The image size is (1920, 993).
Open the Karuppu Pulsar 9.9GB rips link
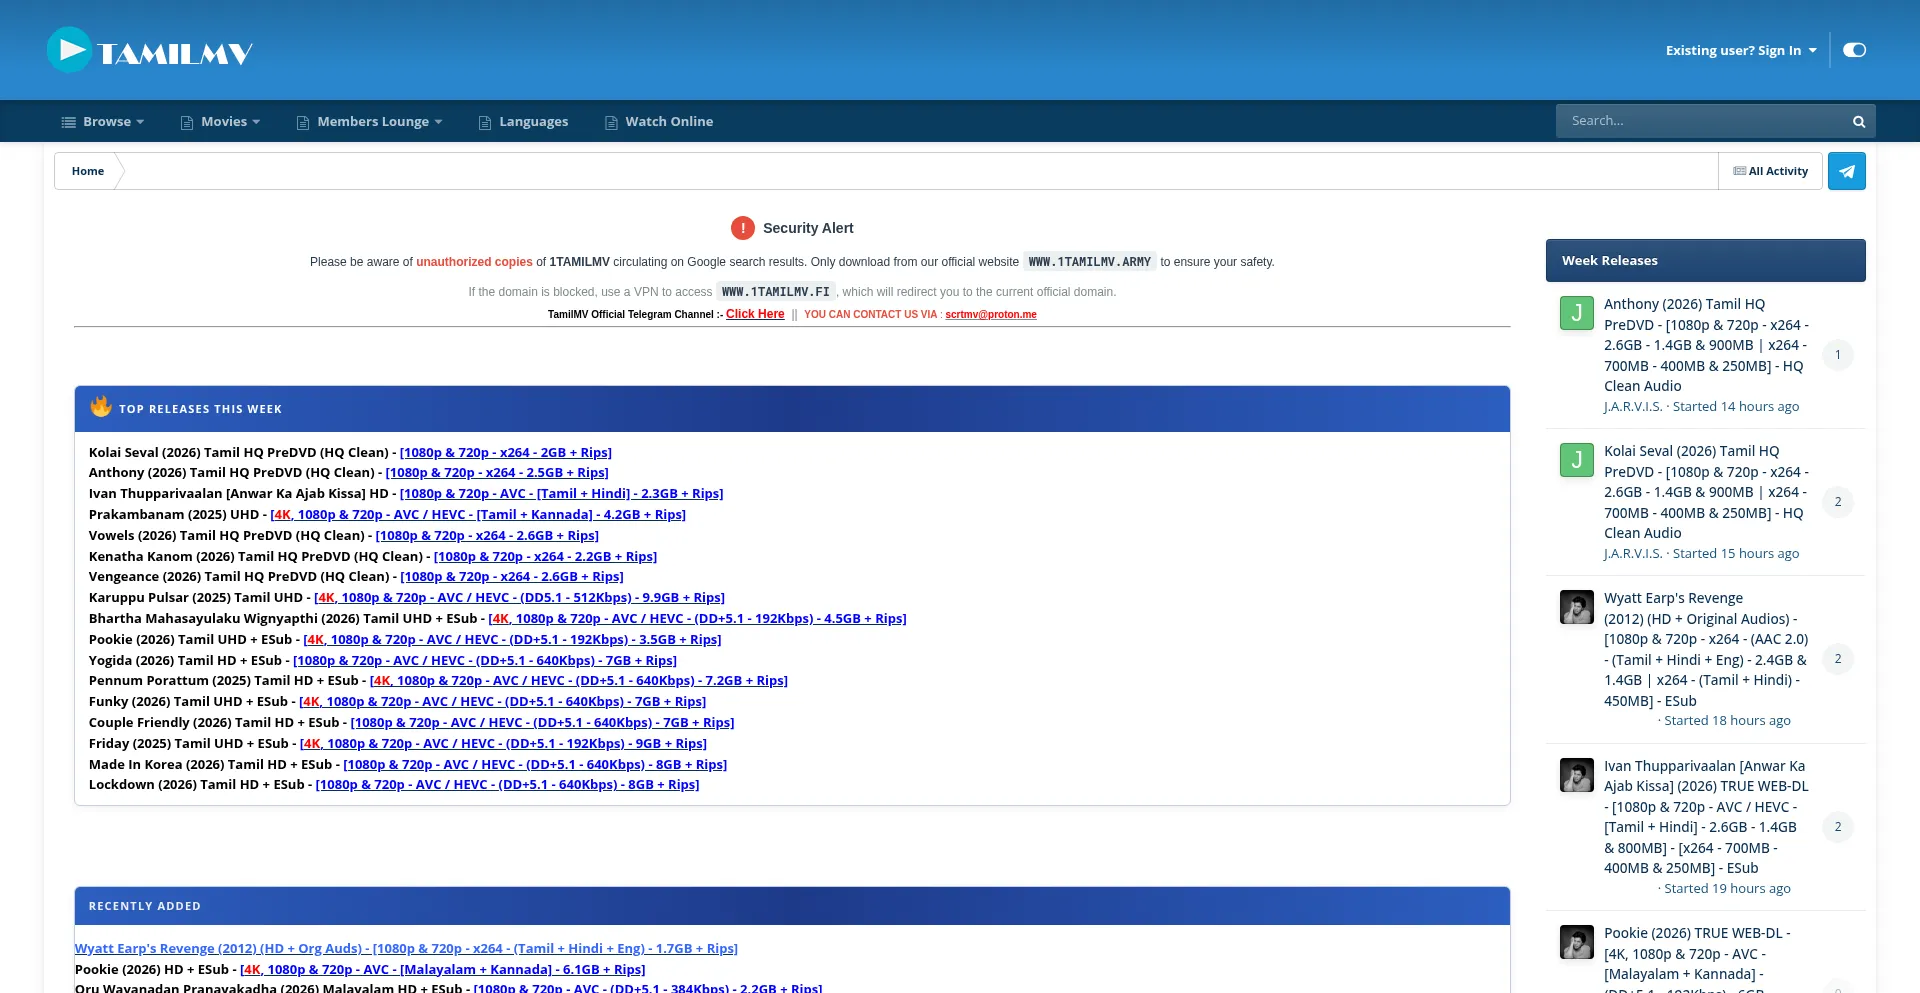point(519,598)
